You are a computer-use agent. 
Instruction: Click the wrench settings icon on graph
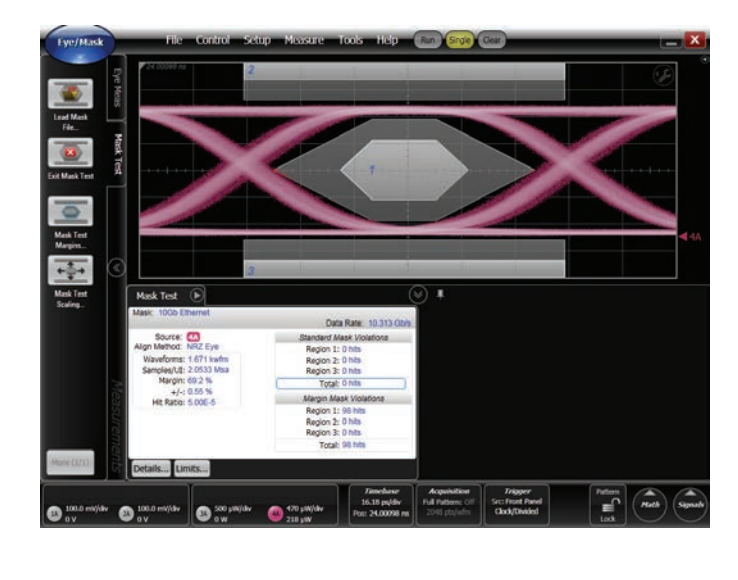pyautogui.click(x=661, y=75)
